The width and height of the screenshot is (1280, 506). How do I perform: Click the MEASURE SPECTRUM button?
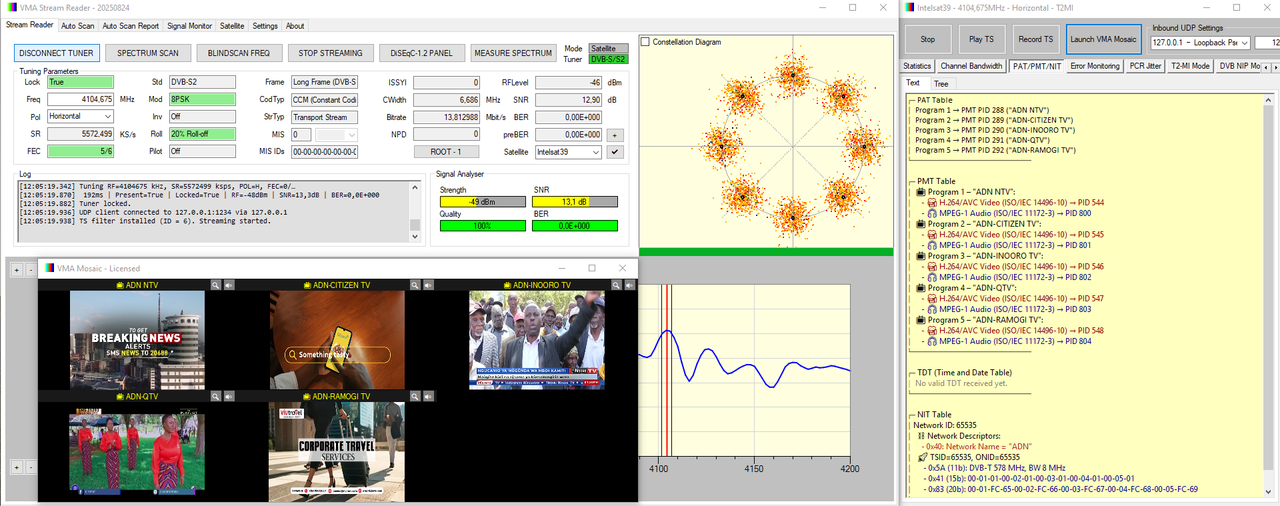513,52
